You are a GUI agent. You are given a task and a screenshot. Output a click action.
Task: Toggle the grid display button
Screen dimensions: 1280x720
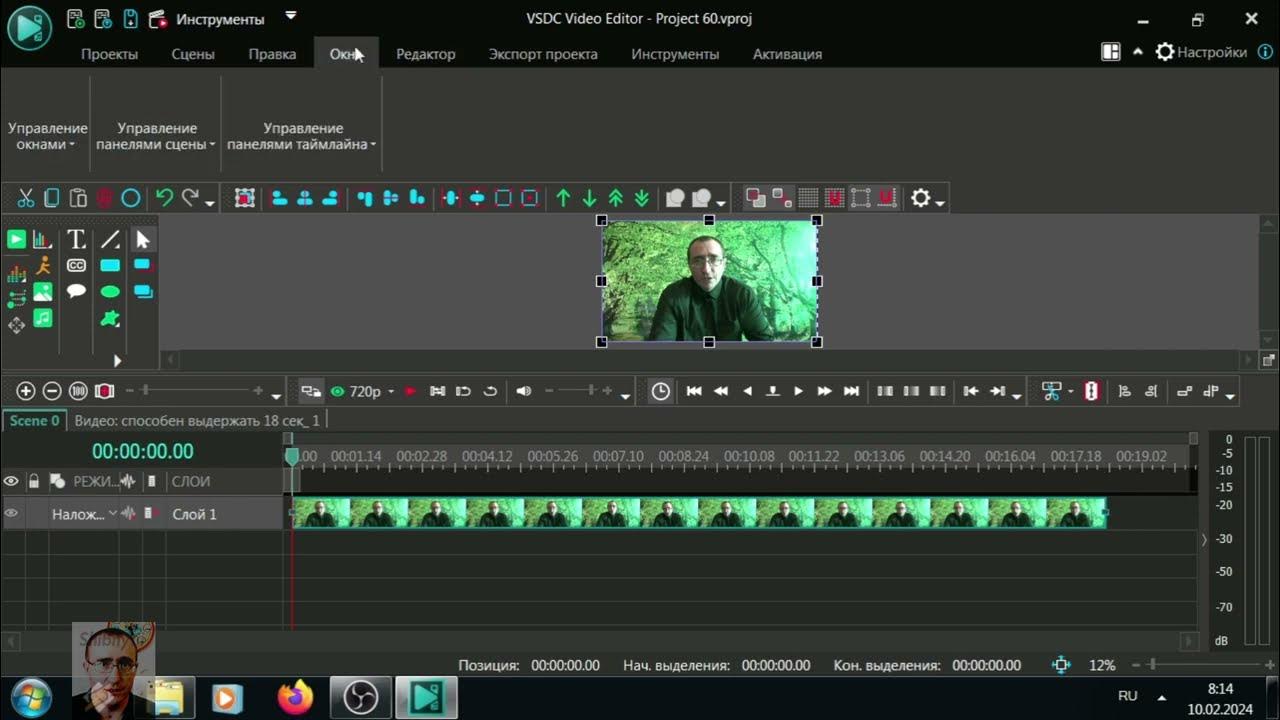[x=808, y=198]
